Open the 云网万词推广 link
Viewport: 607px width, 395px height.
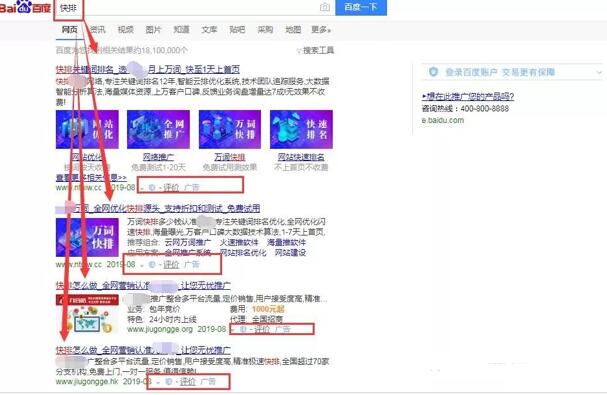pos(188,242)
